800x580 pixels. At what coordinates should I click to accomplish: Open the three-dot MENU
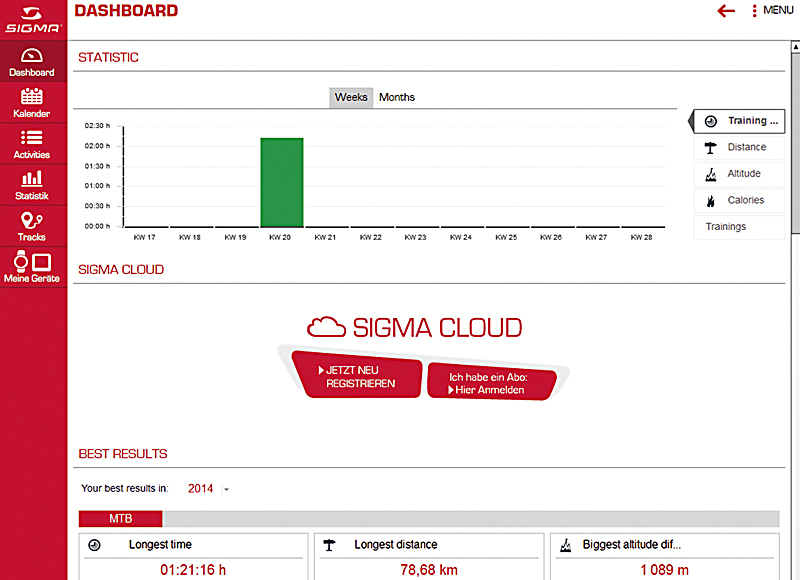pos(771,11)
